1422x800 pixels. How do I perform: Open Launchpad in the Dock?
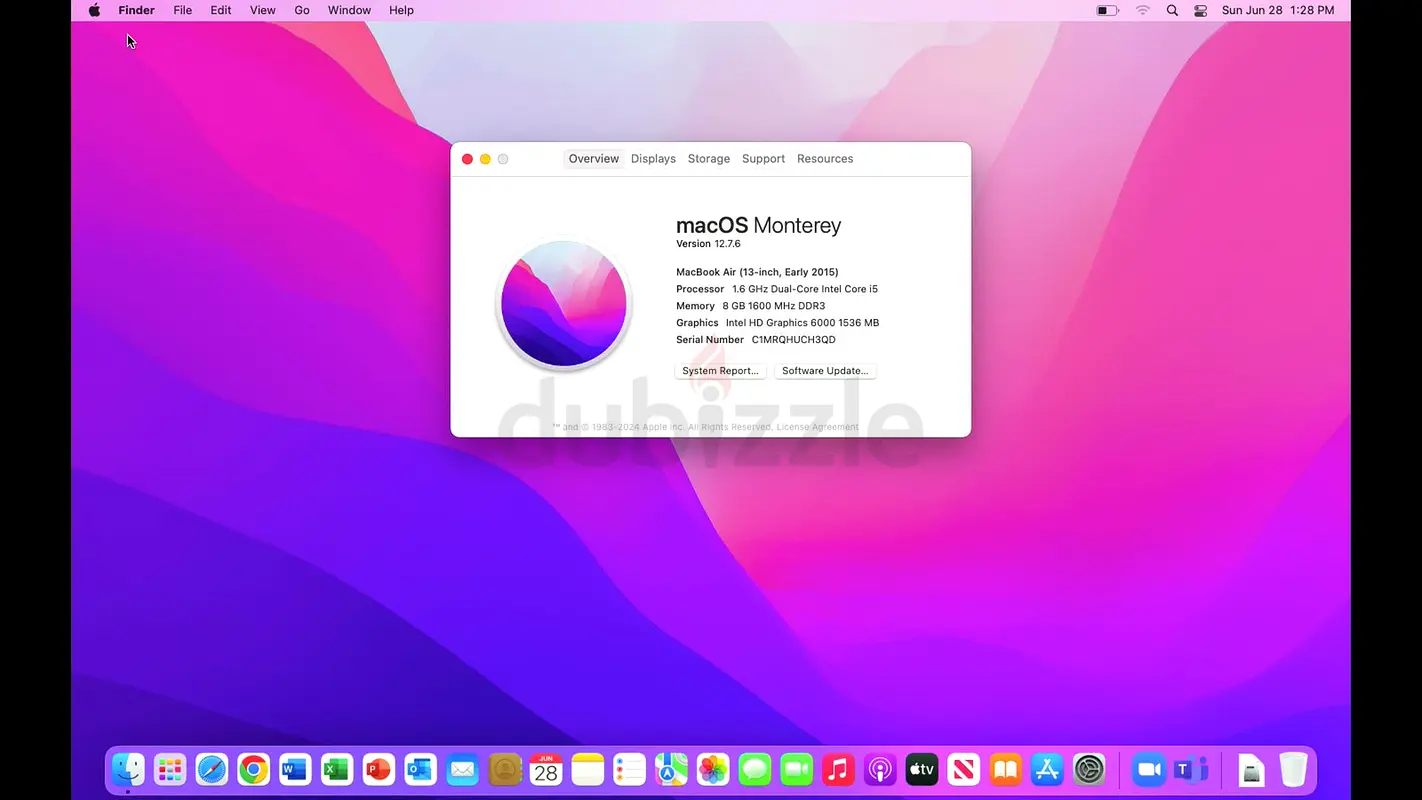[170, 769]
